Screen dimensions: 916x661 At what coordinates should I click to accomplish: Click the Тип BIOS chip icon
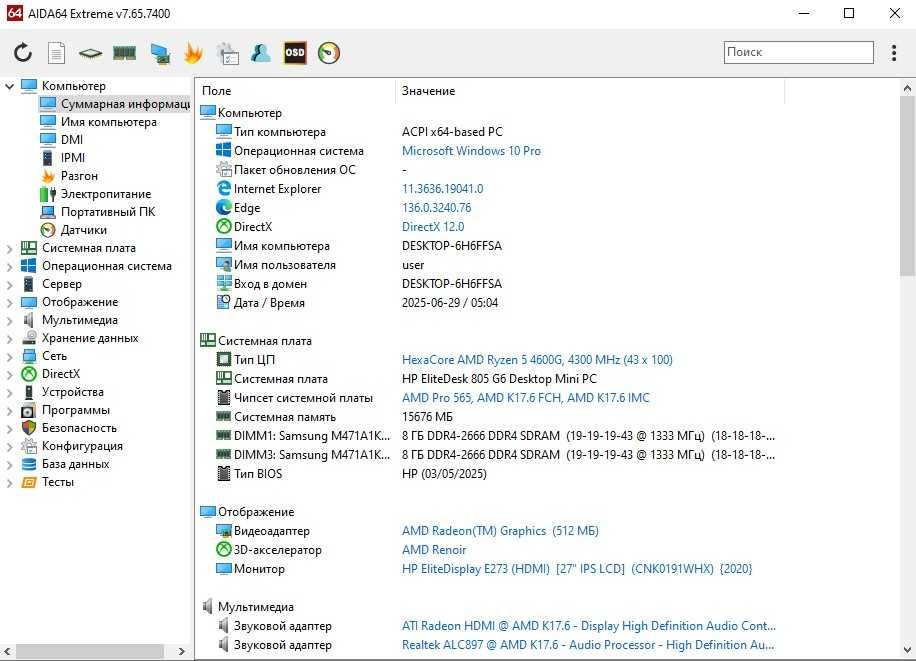[x=223, y=473]
